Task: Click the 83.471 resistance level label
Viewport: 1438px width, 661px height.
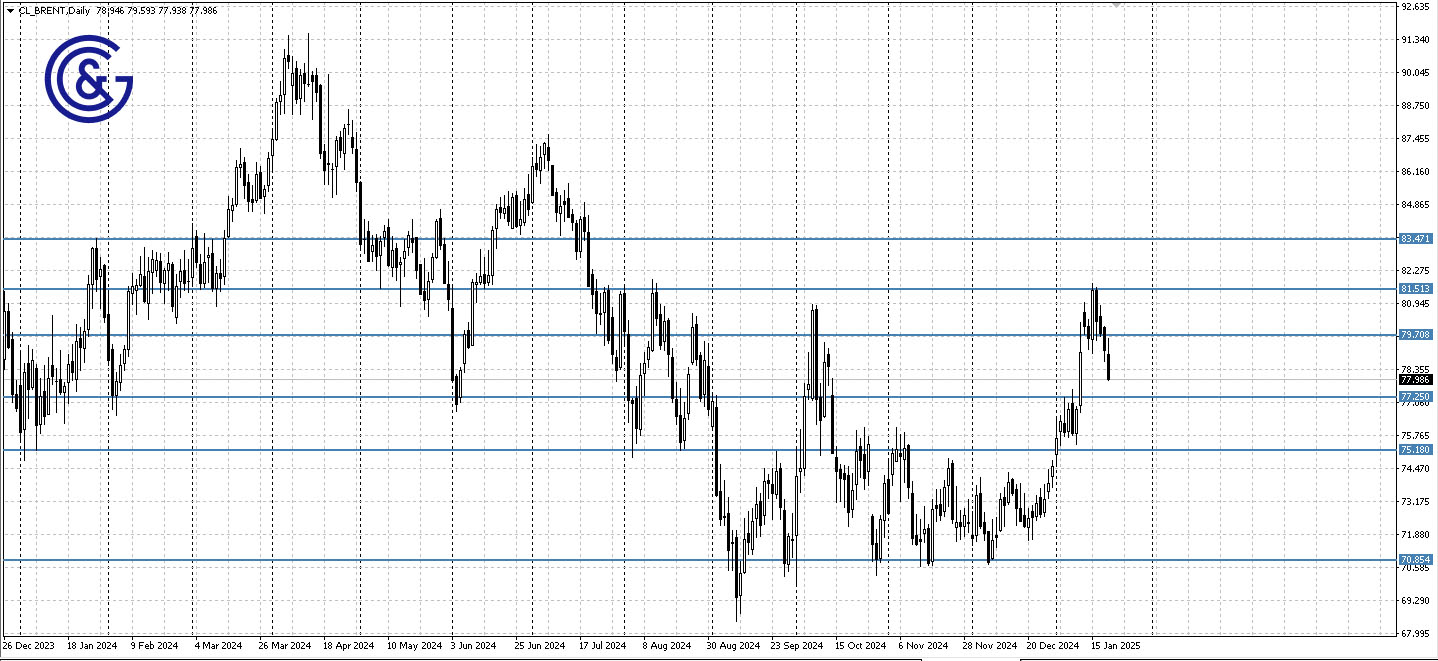Action: pyautogui.click(x=1415, y=239)
